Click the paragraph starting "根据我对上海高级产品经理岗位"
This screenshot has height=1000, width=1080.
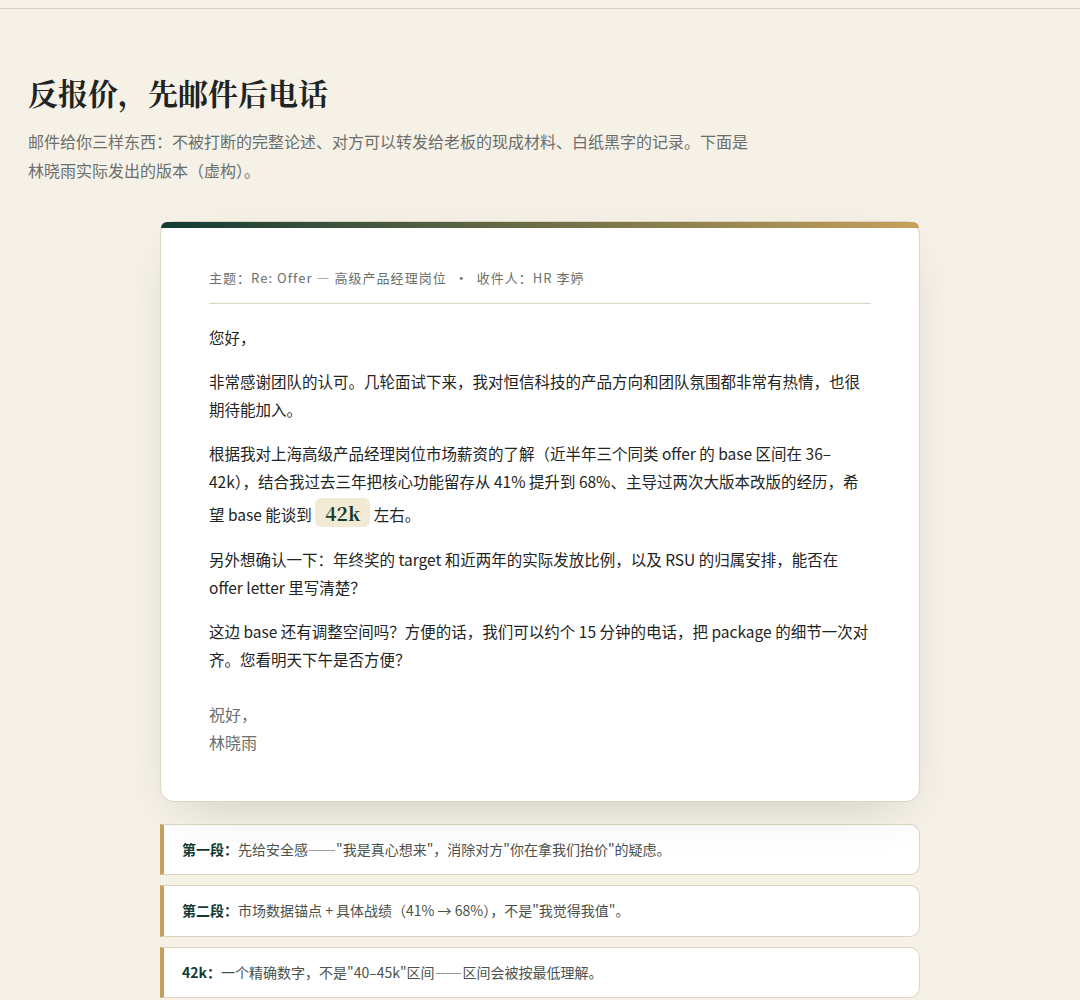coord(534,484)
